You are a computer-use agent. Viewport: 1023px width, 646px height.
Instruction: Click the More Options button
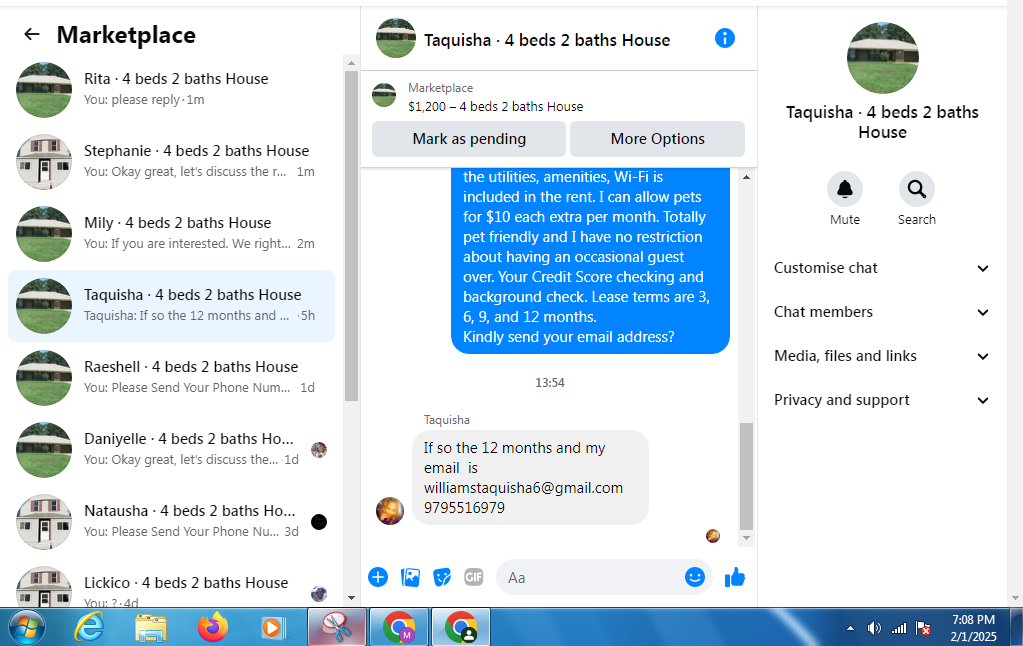657,139
